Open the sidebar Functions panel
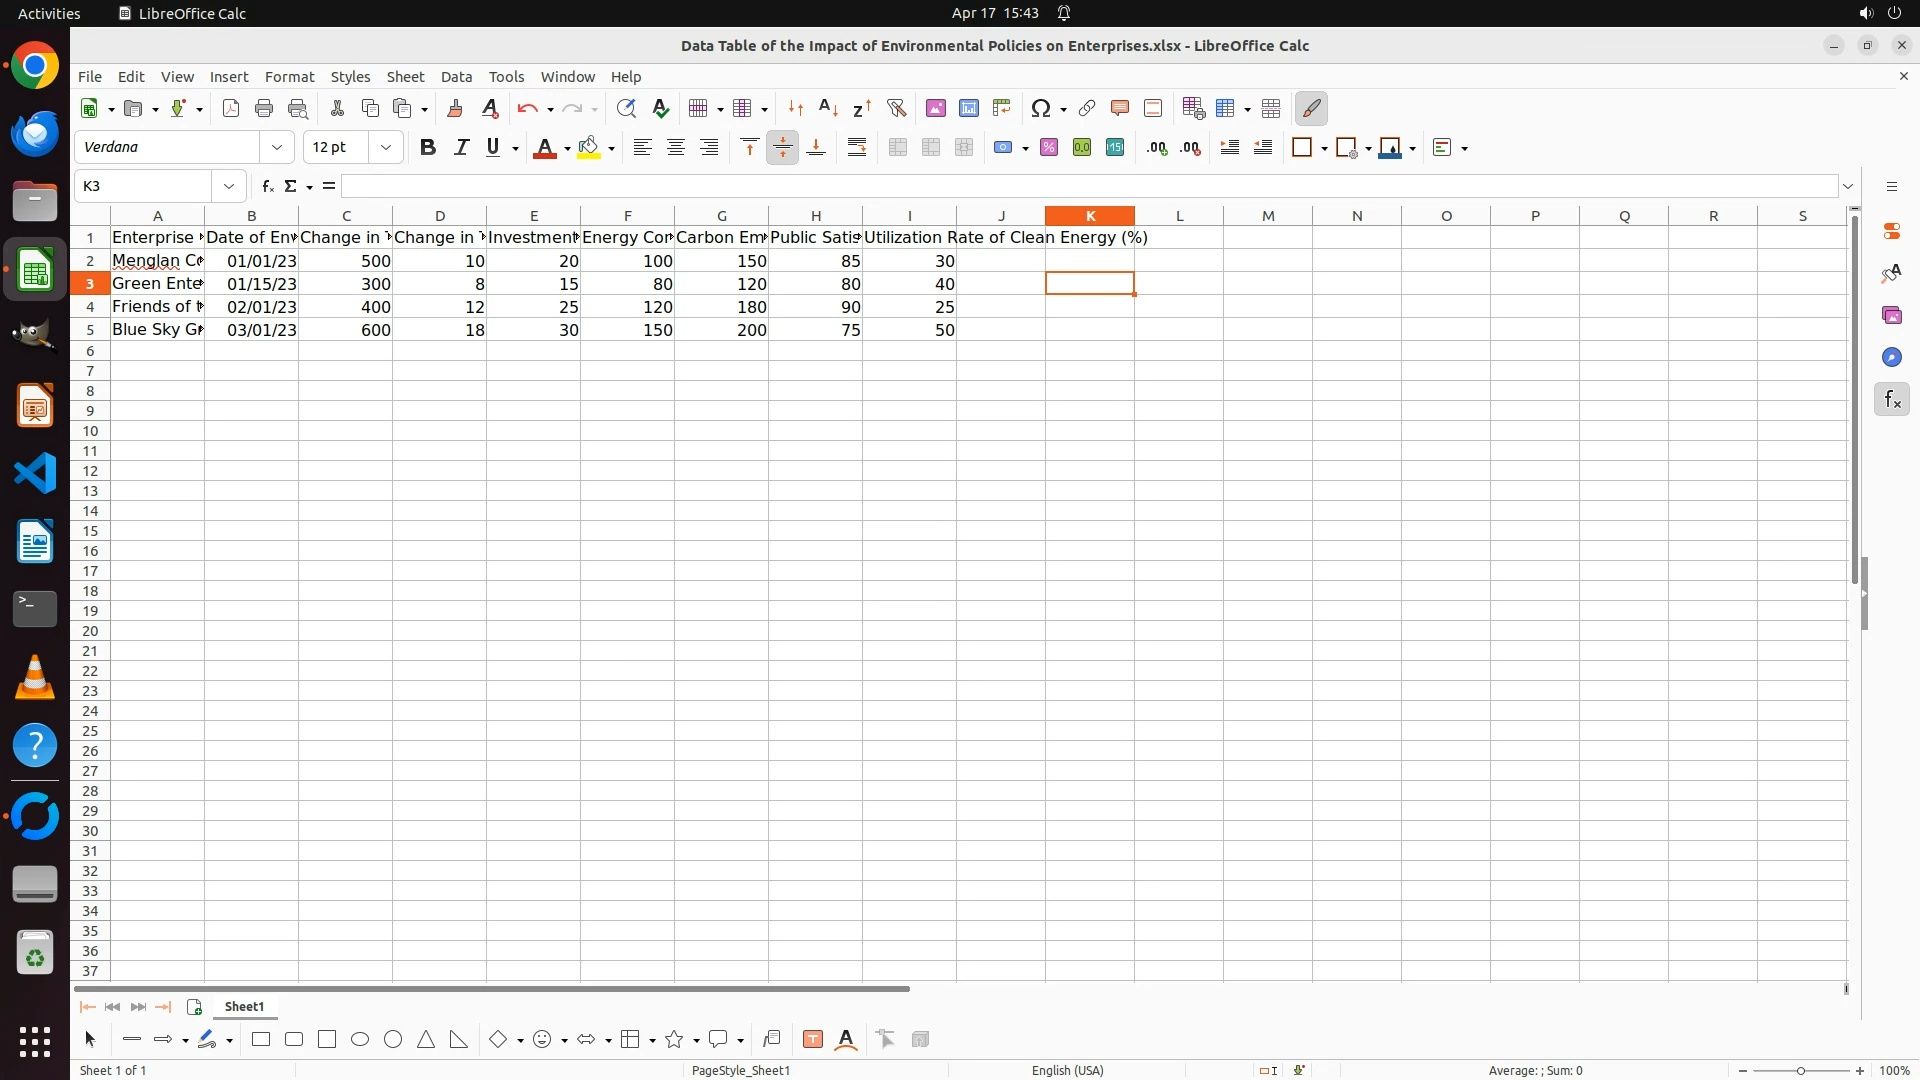Viewport: 1920px width, 1080px height. [1891, 400]
